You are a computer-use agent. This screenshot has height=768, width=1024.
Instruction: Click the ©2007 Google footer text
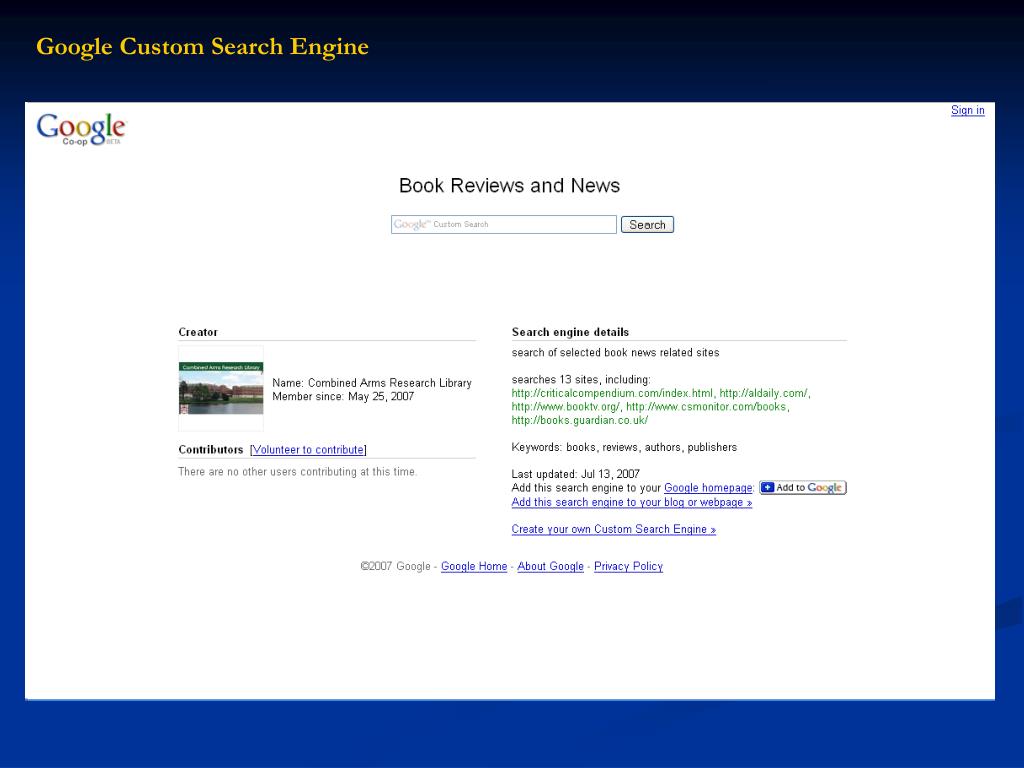click(395, 566)
